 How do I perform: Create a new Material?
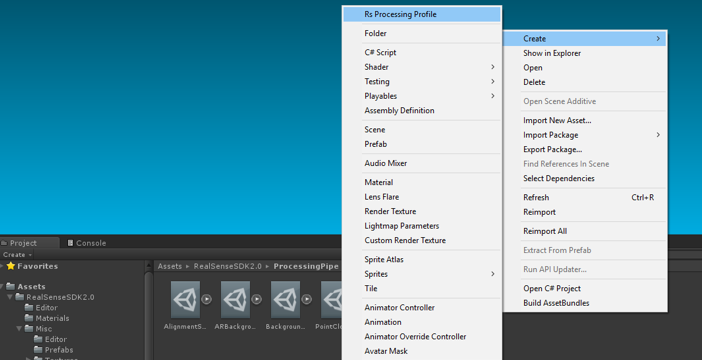coord(422,182)
